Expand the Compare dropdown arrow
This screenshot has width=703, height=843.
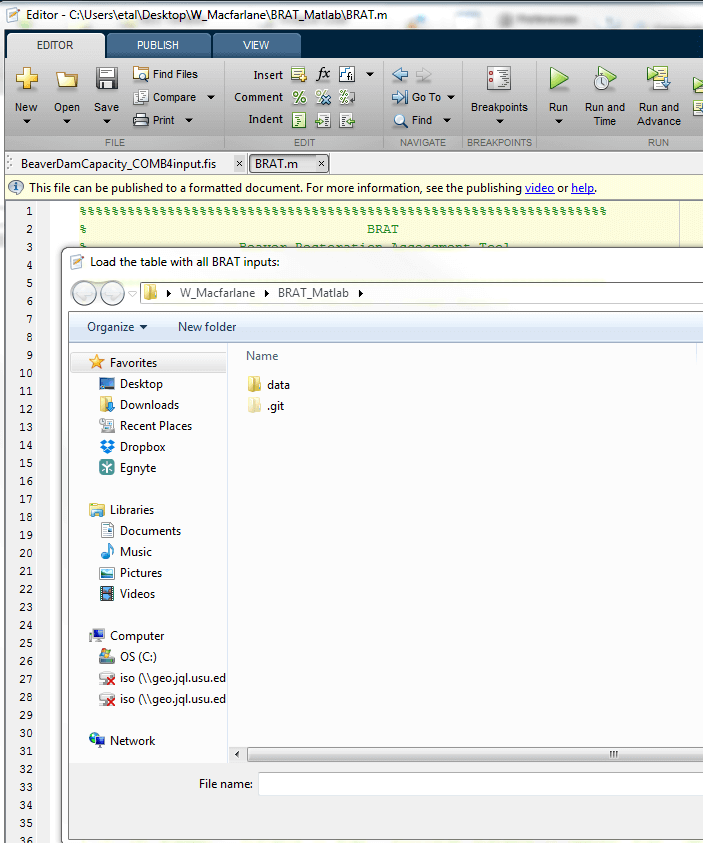(x=211, y=97)
